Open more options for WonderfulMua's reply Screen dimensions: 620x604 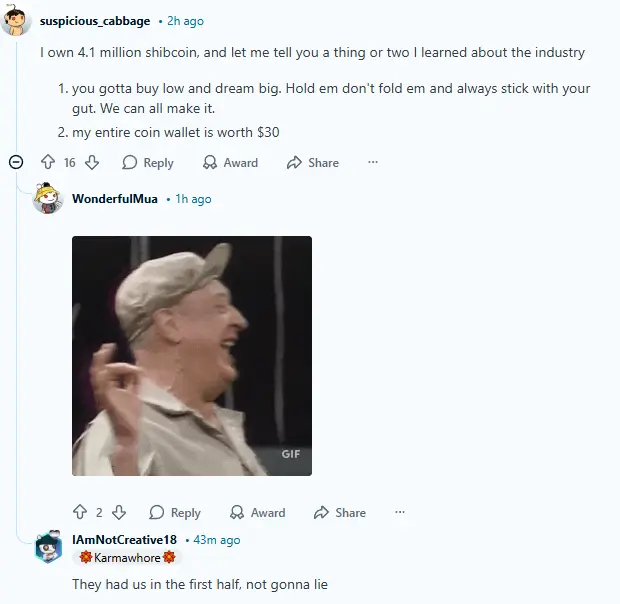coord(400,512)
